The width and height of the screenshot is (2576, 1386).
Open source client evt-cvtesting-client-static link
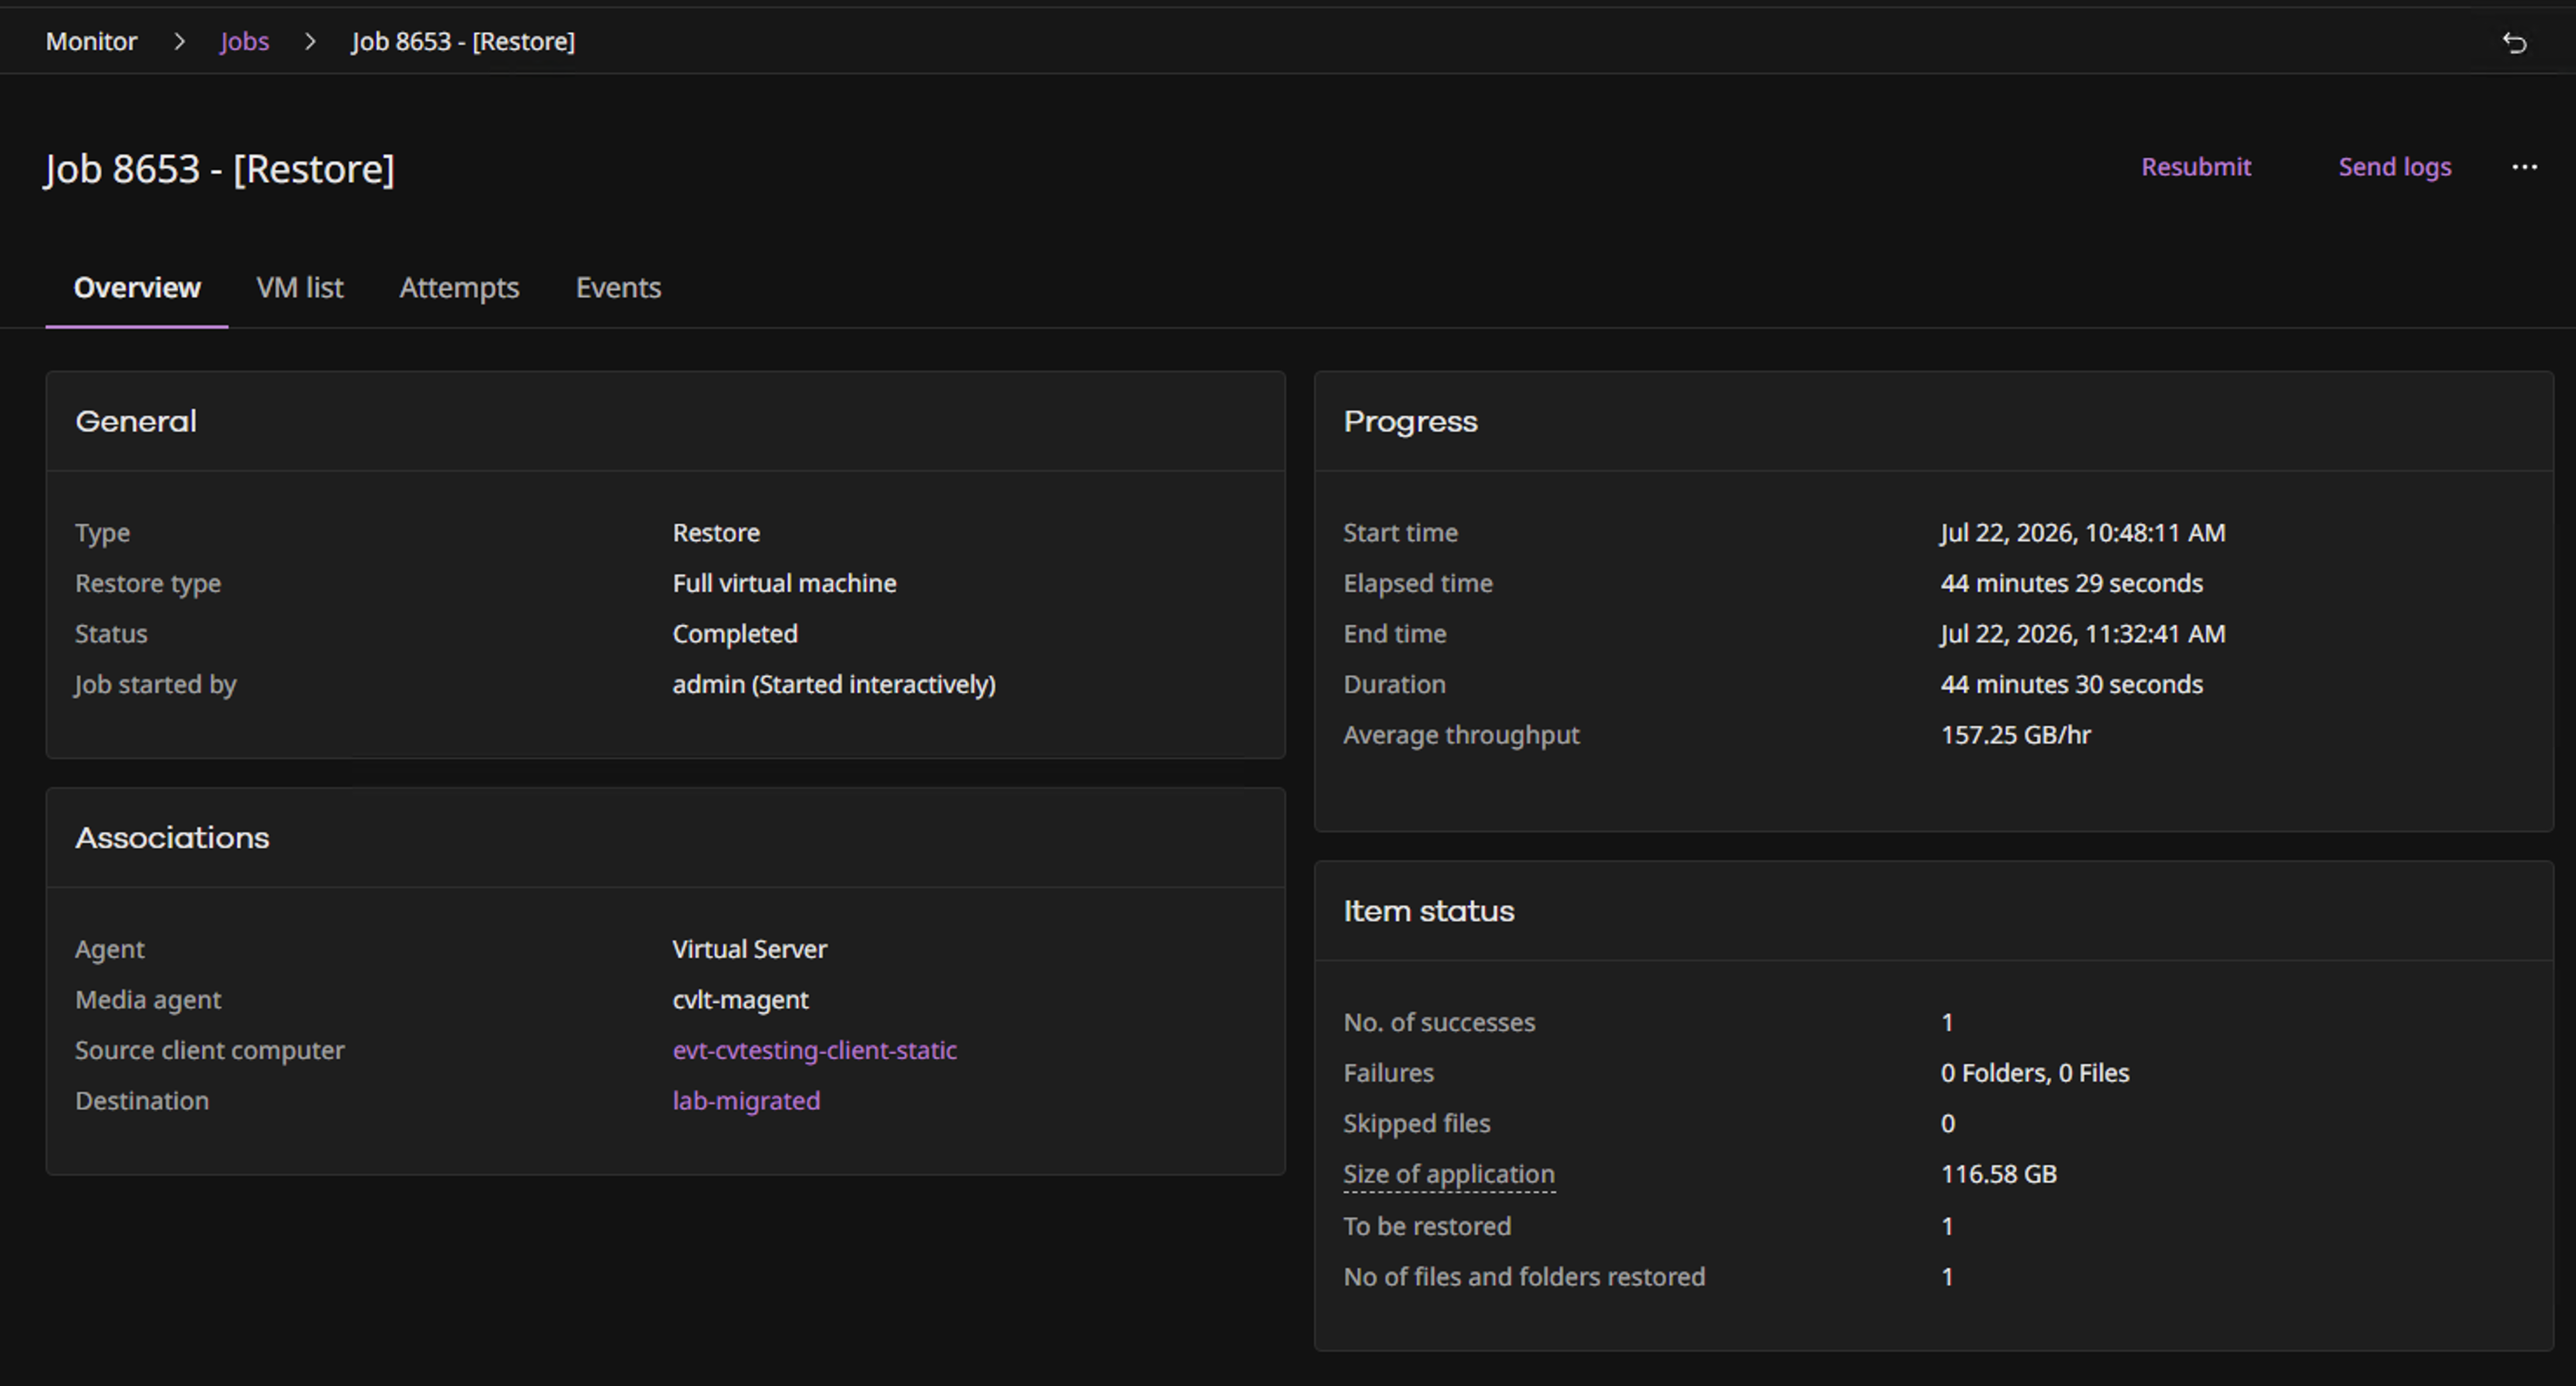tap(814, 1050)
